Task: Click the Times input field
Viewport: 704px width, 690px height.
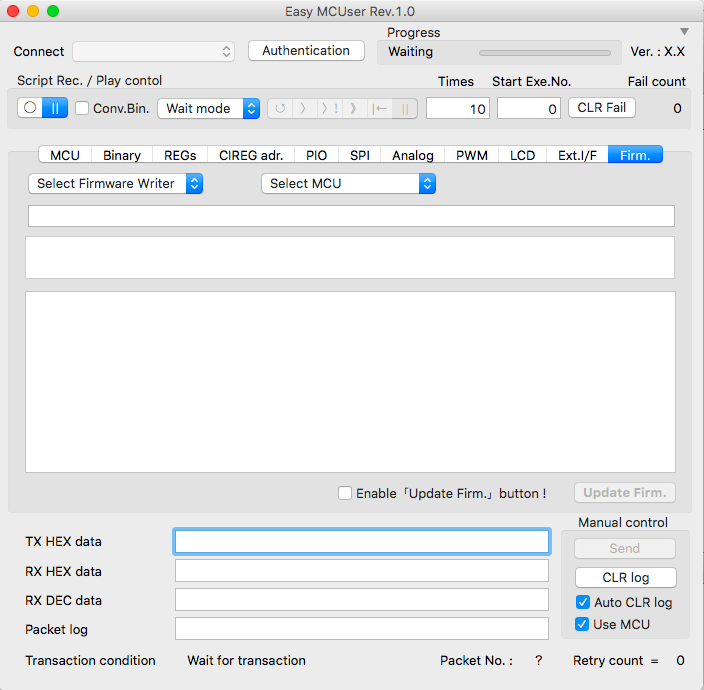Action: [458, 109]
